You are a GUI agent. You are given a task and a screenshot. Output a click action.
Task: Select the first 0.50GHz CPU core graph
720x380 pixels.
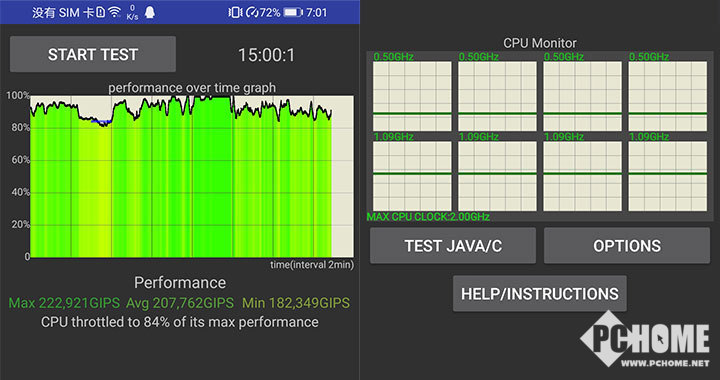412,96
